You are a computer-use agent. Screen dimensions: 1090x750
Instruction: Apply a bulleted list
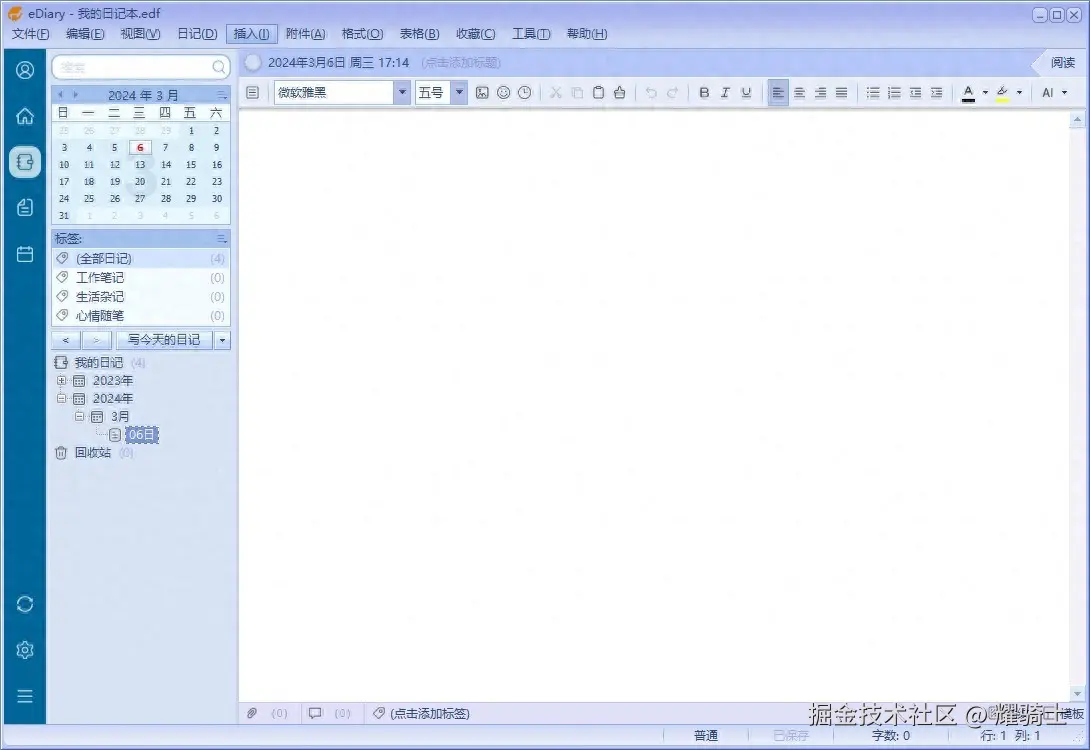tap(873, 92)
